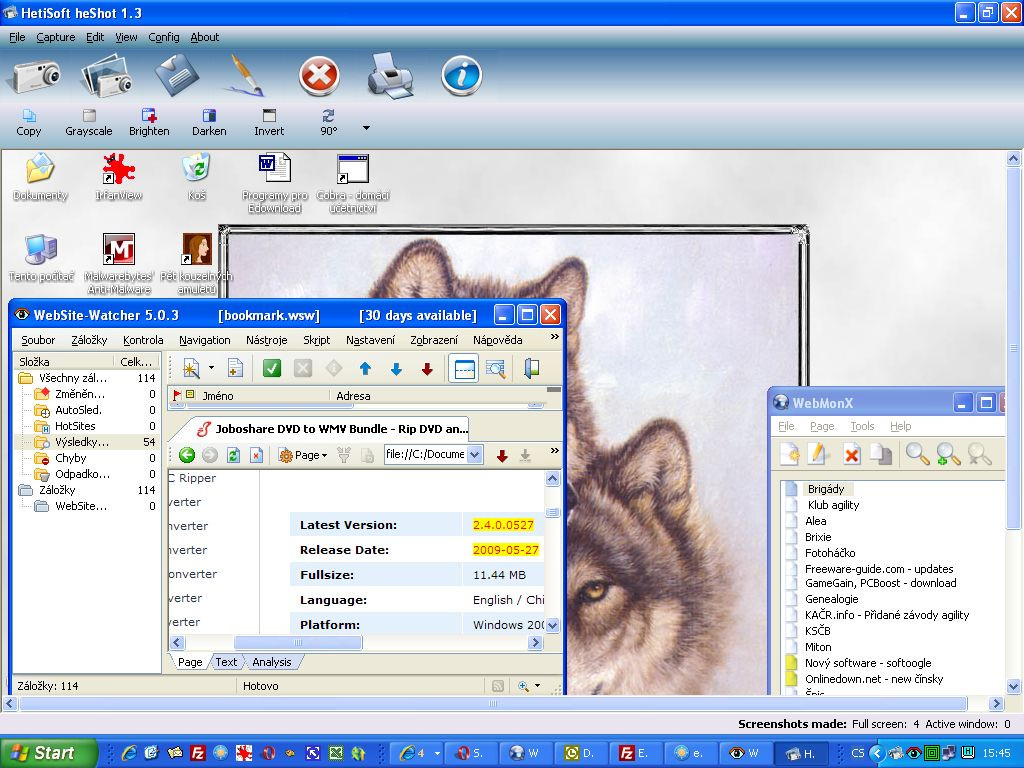Click the blue down arrow in WebSite-Watcher
The height and width of the screenshot is (768, 1024).
(396, 369)
